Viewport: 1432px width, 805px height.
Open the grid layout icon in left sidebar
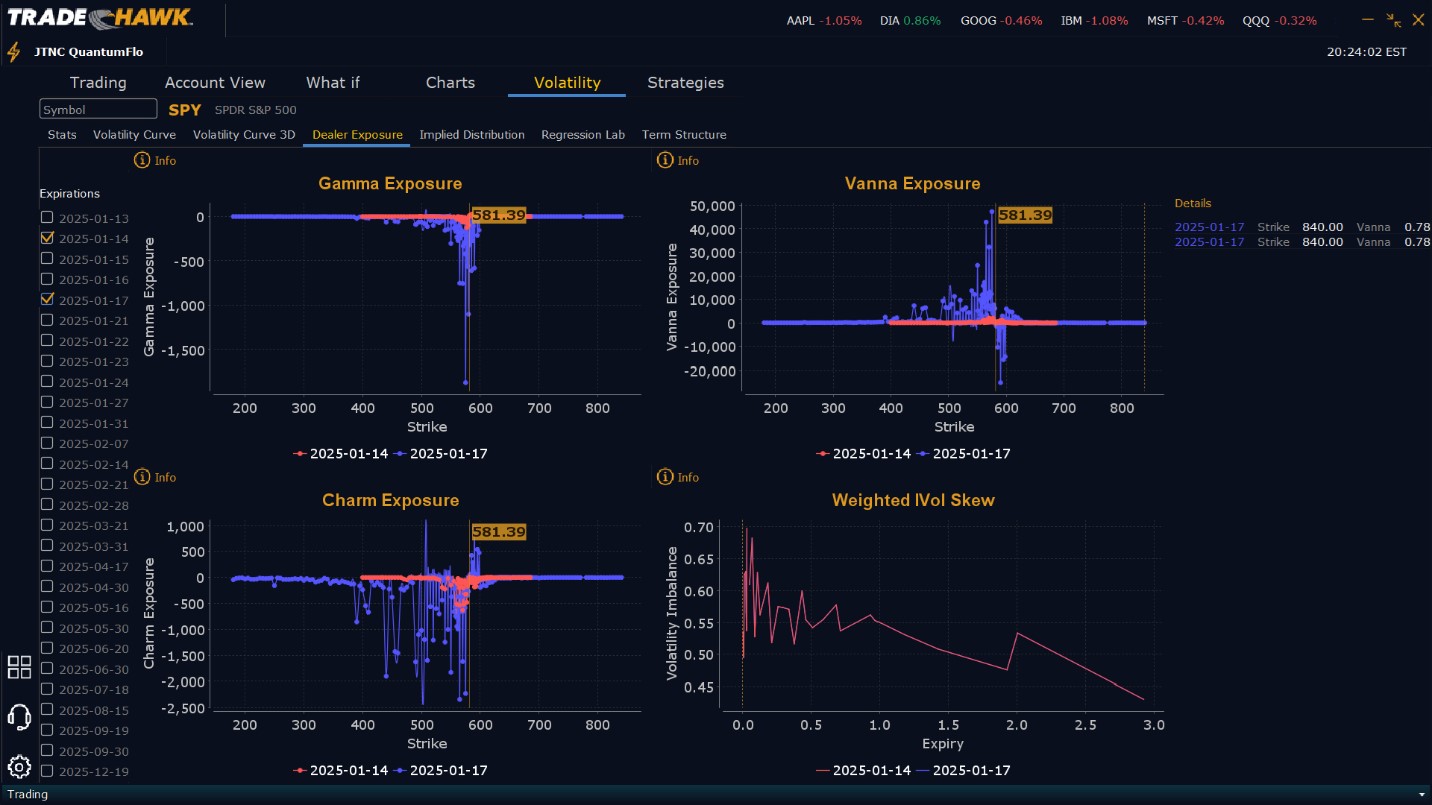(19, 667)
